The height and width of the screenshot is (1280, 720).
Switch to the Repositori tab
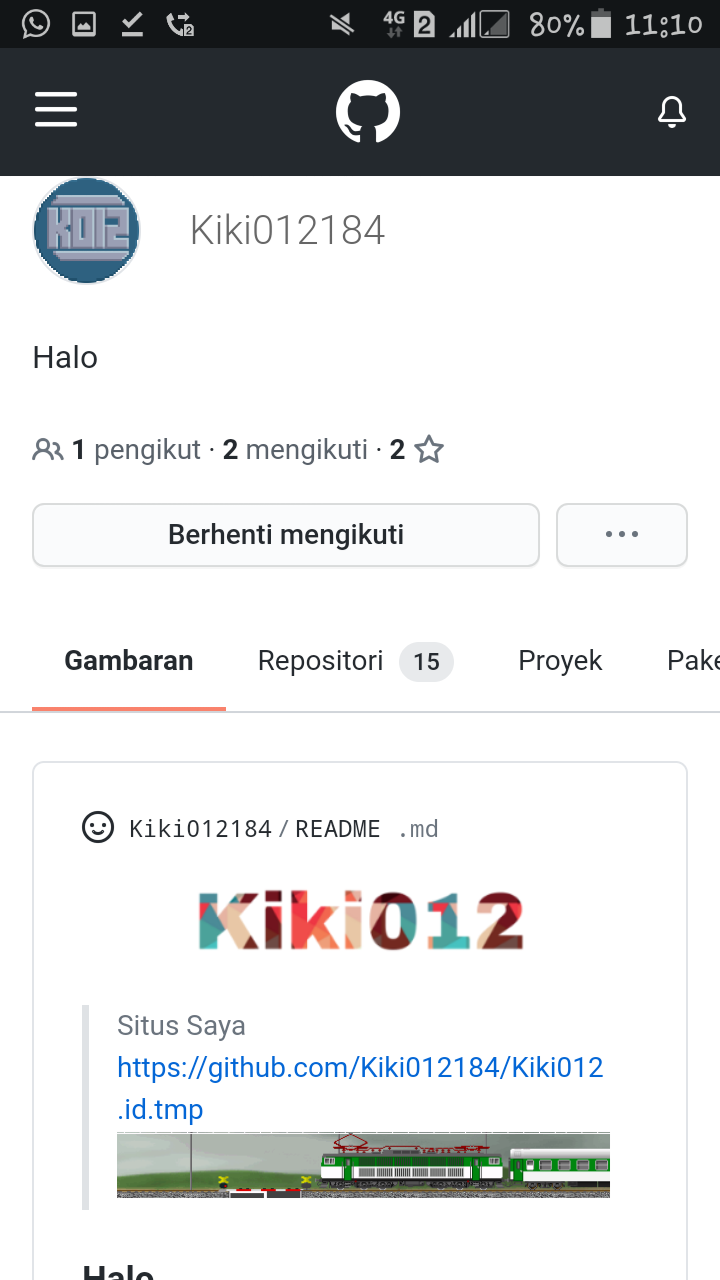[355, 661]
